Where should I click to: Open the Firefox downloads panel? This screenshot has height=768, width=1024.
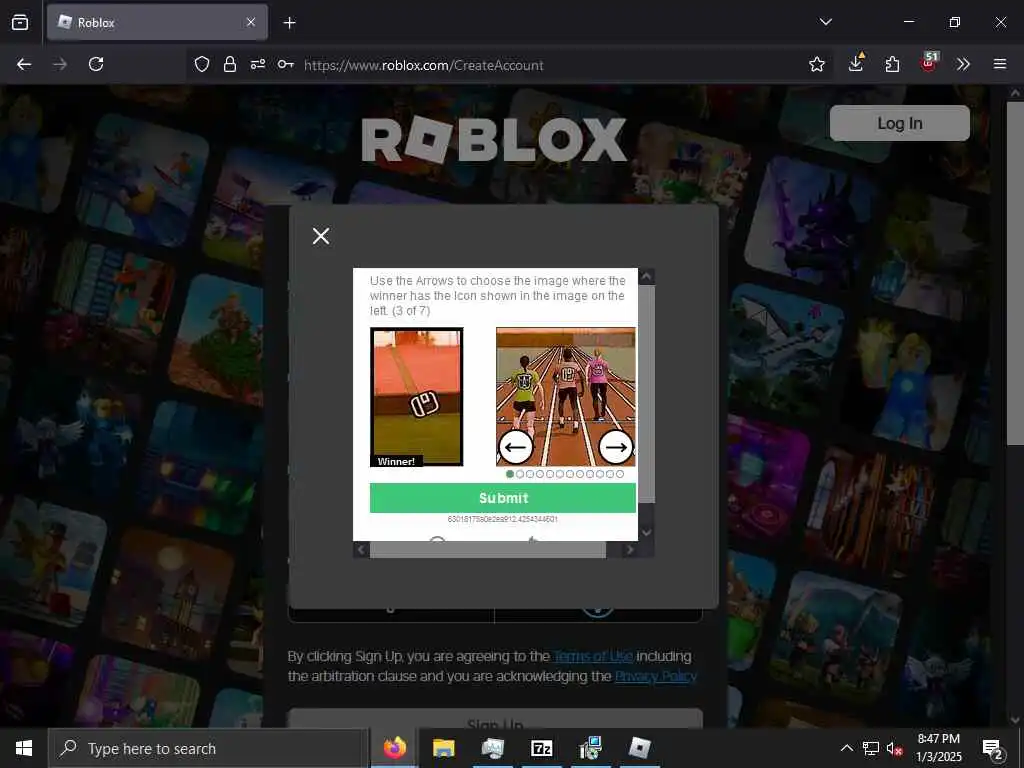(x=856, y=63)
